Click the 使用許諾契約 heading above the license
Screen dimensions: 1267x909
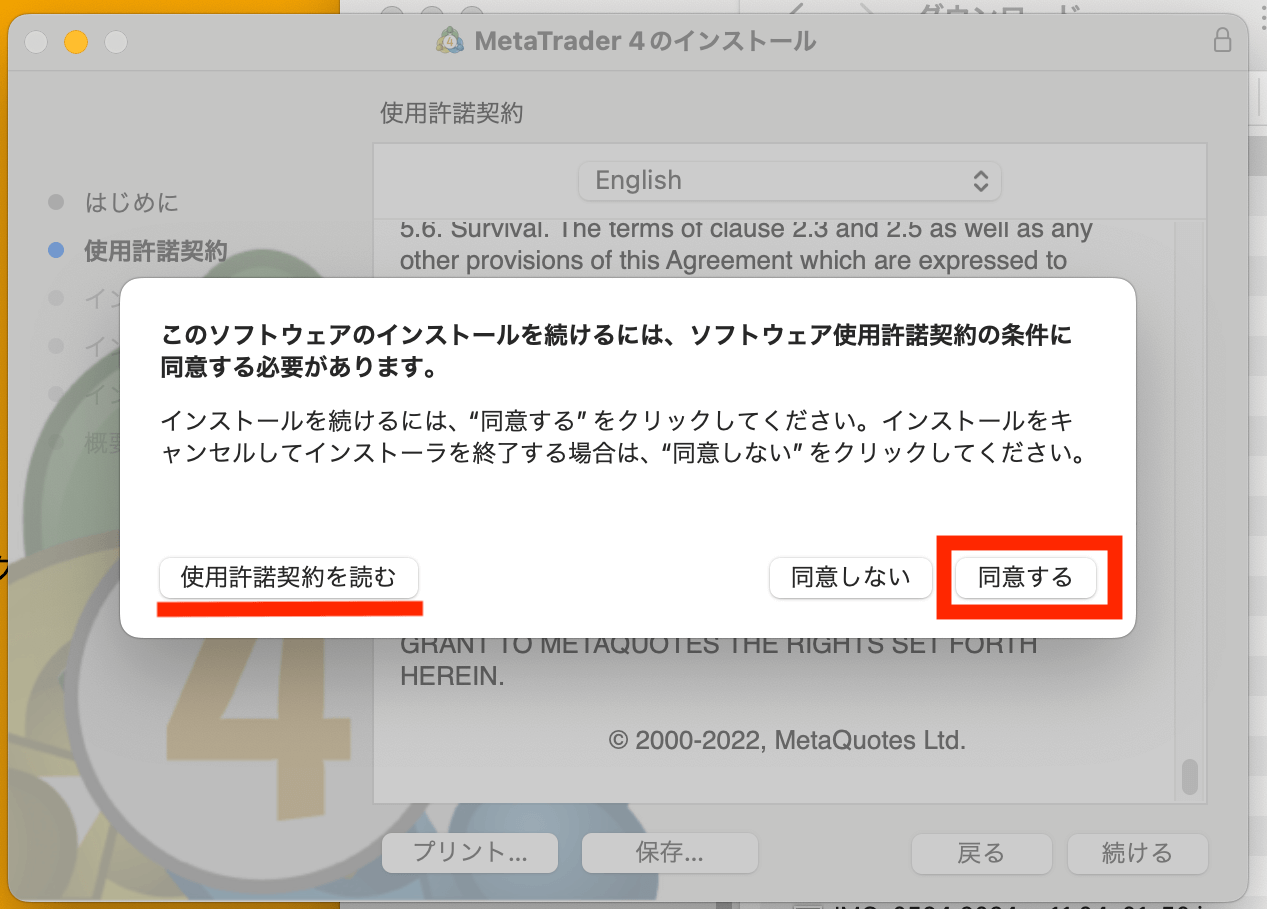click(x=452, y=113)
